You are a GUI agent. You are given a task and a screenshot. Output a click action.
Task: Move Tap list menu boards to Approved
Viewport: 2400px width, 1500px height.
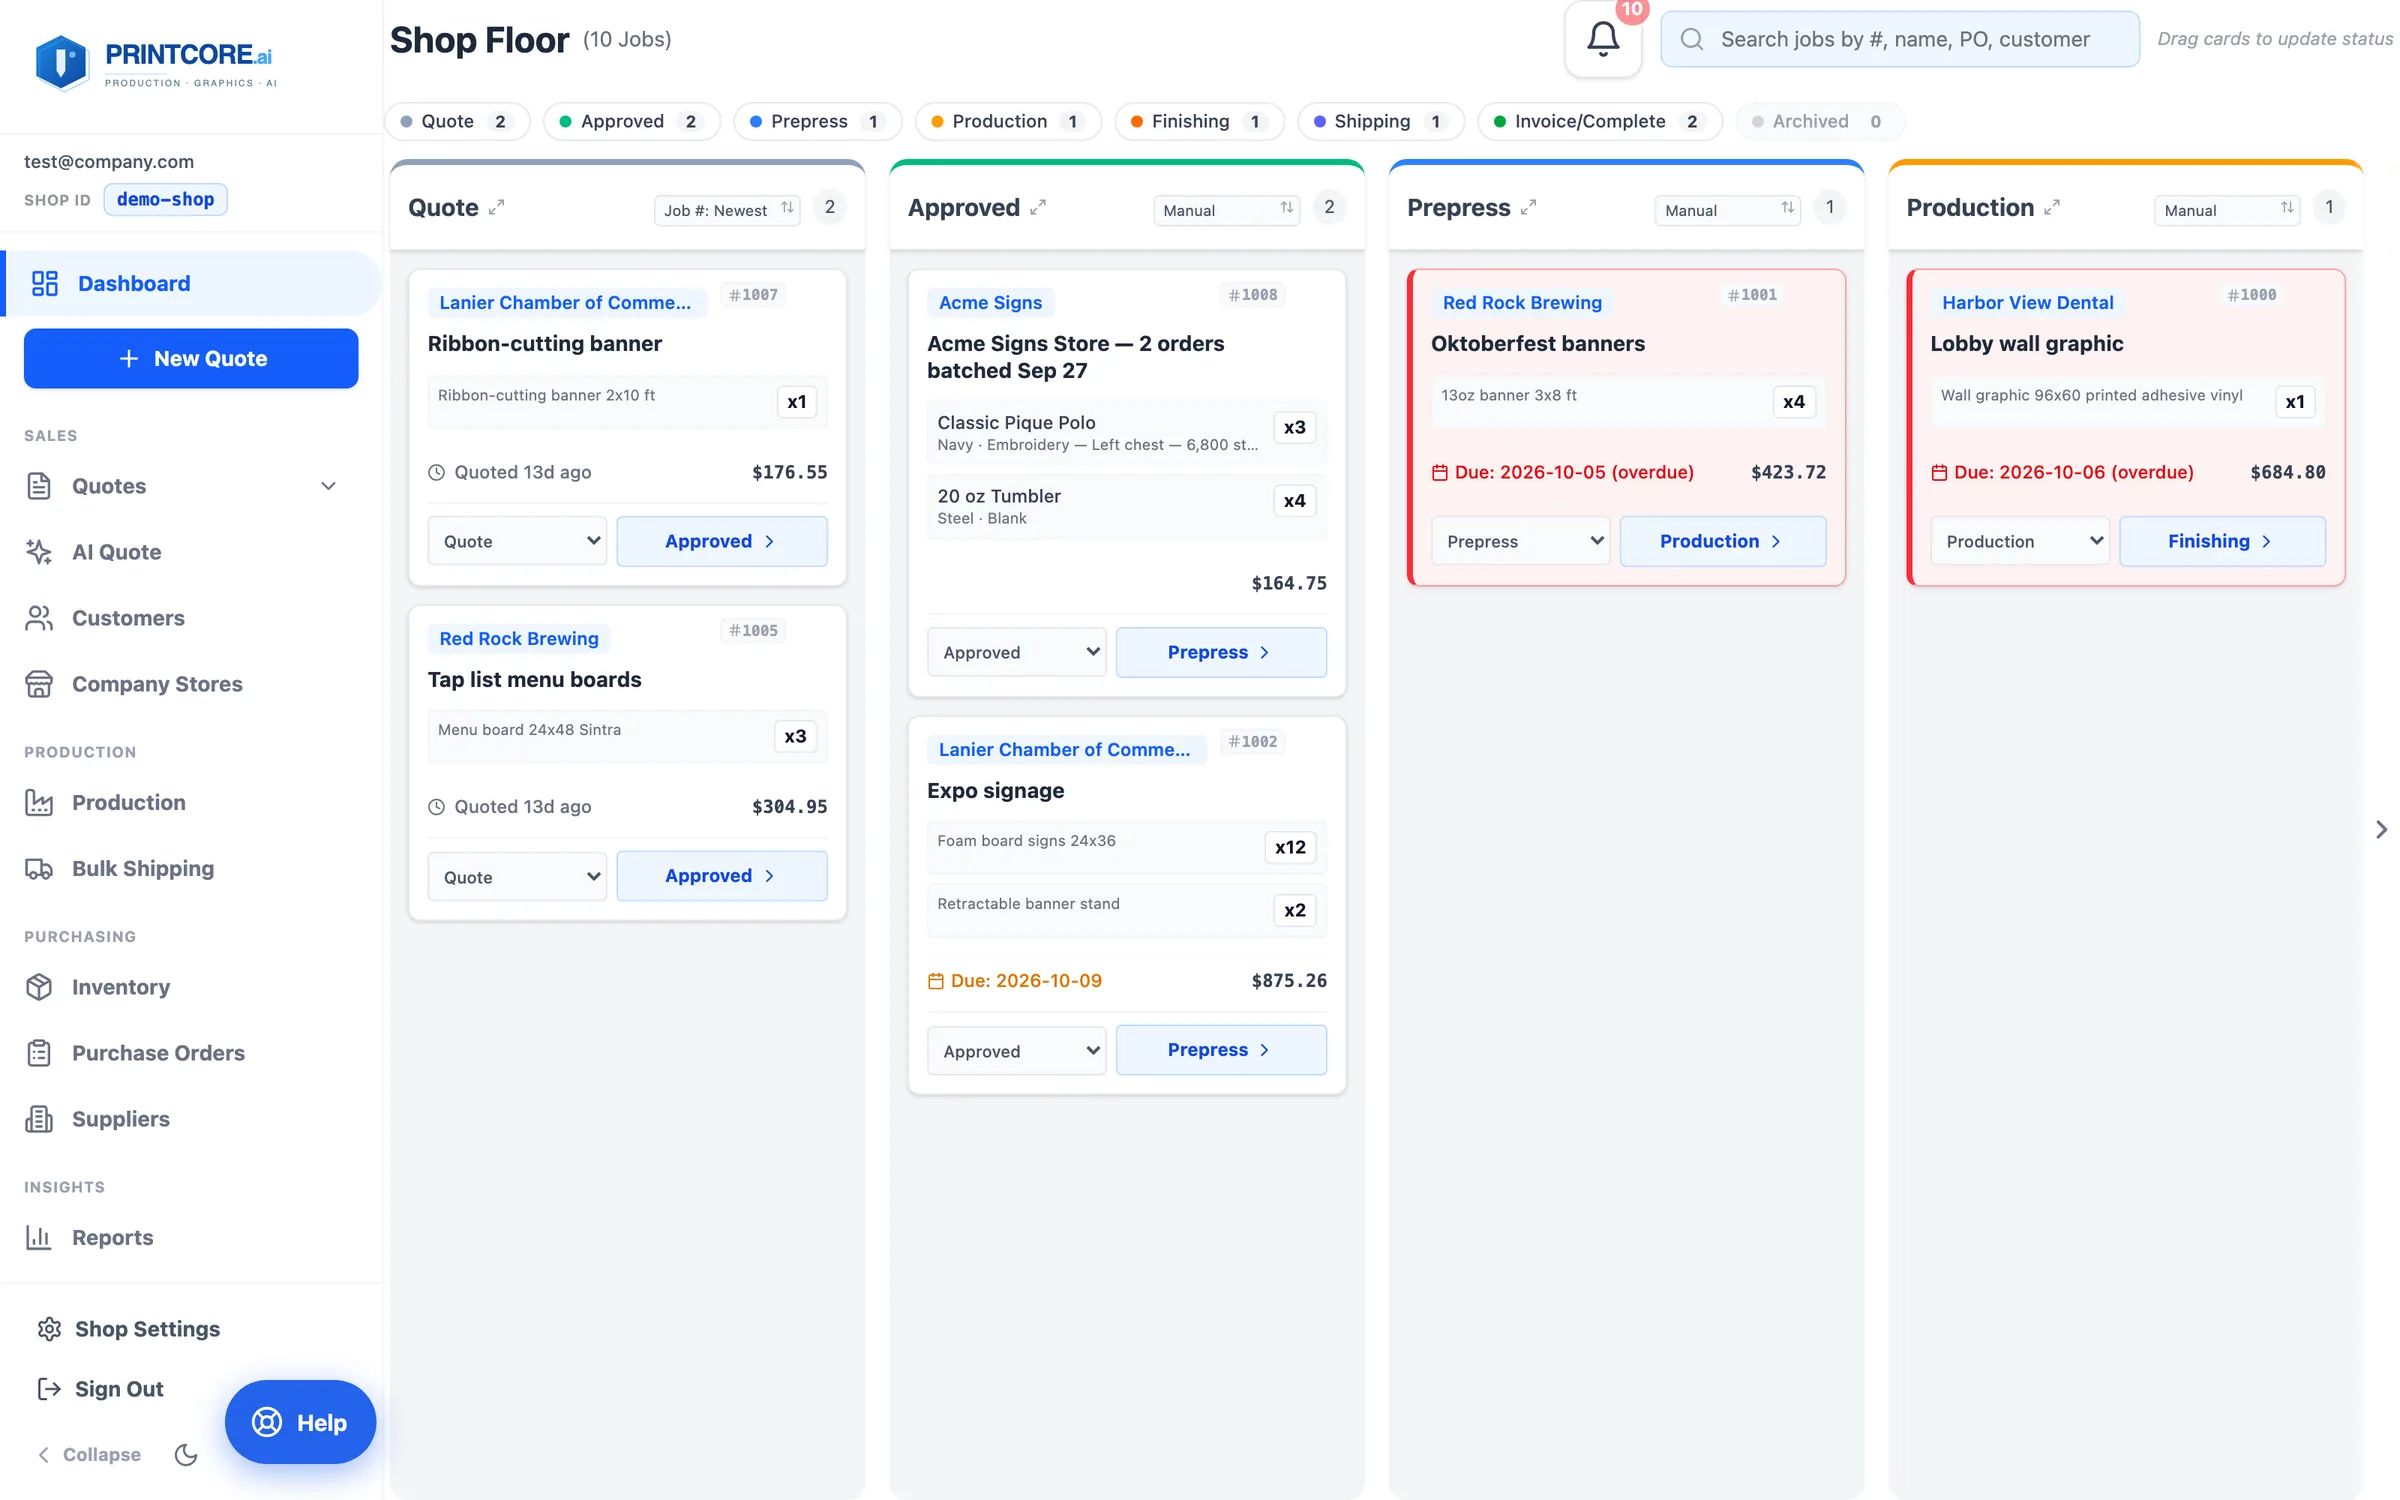coord(721,875)
